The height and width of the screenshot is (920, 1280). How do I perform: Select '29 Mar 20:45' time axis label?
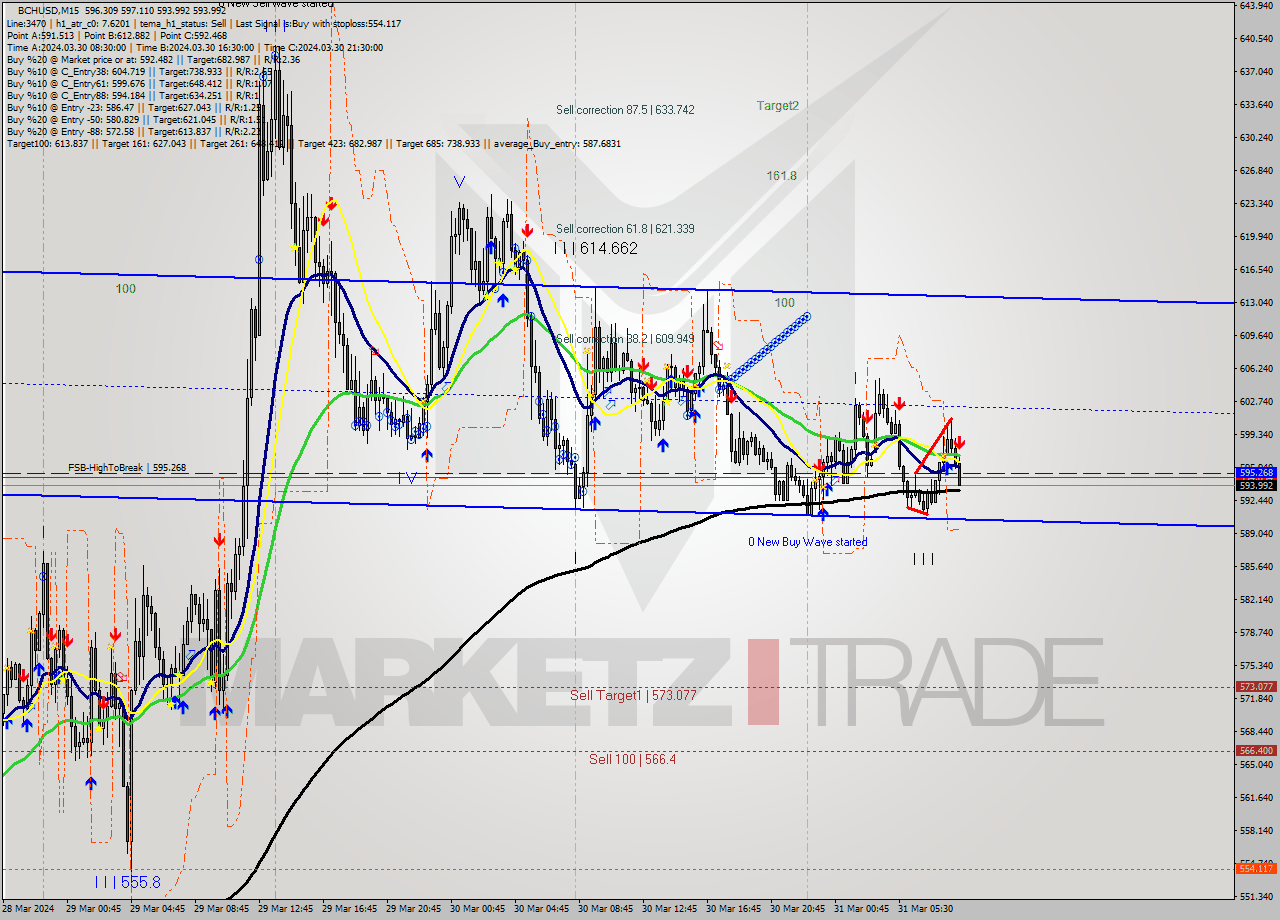point(415,909)
